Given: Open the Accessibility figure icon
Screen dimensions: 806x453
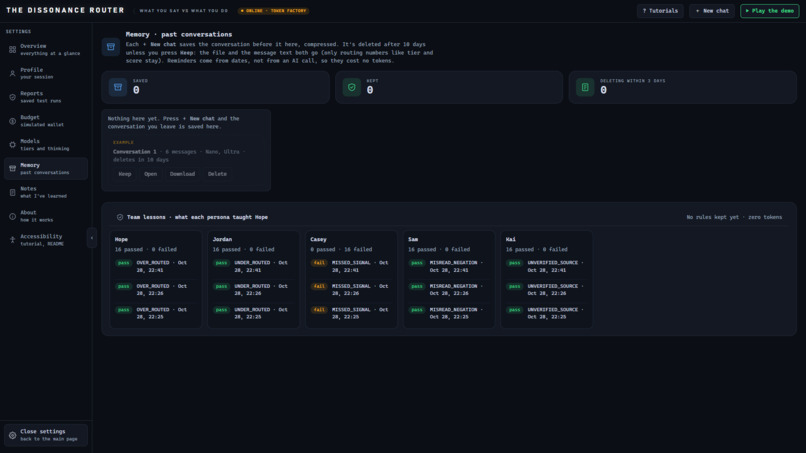Looking at the screenshot, I should point(12,240).
